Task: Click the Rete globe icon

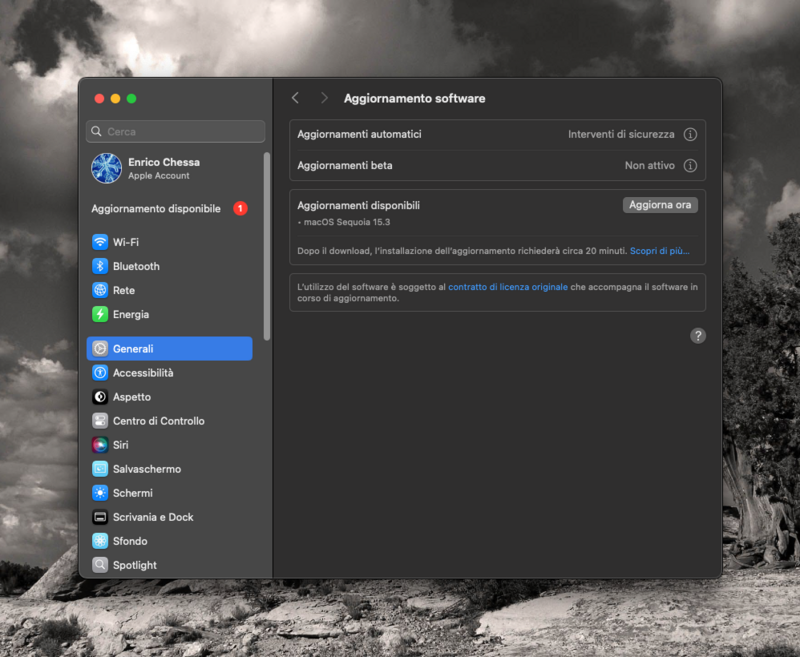Action: coord(100,290)
